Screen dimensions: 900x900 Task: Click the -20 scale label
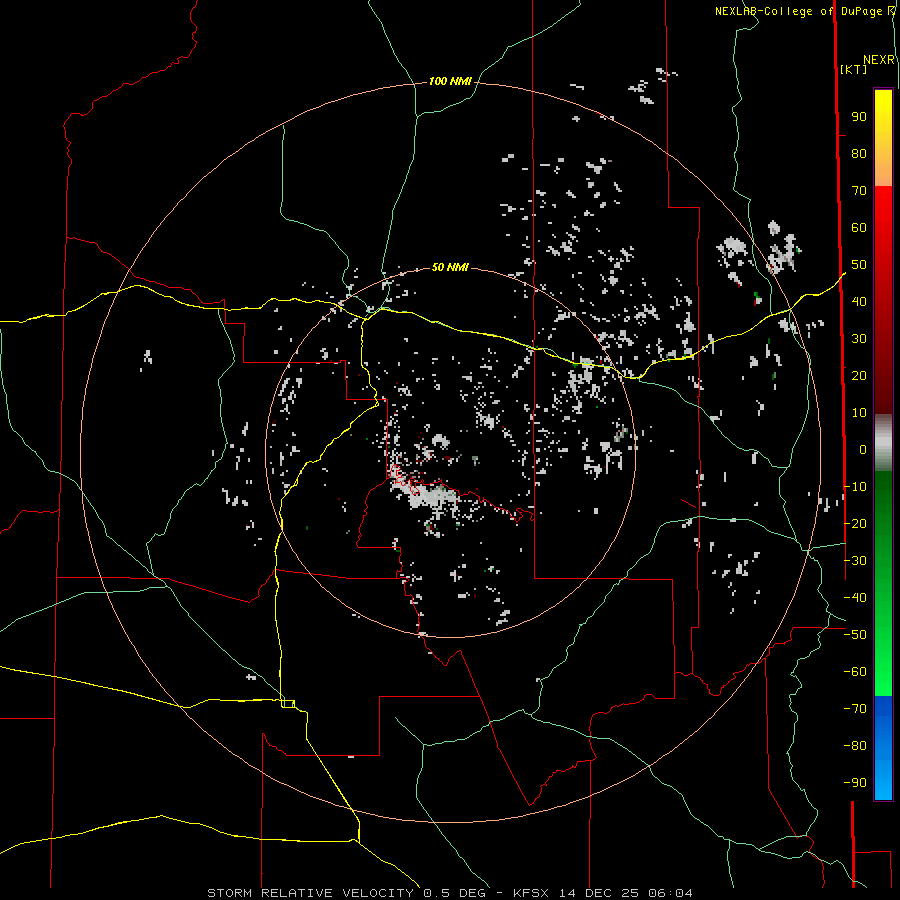(x=855, y=524)
